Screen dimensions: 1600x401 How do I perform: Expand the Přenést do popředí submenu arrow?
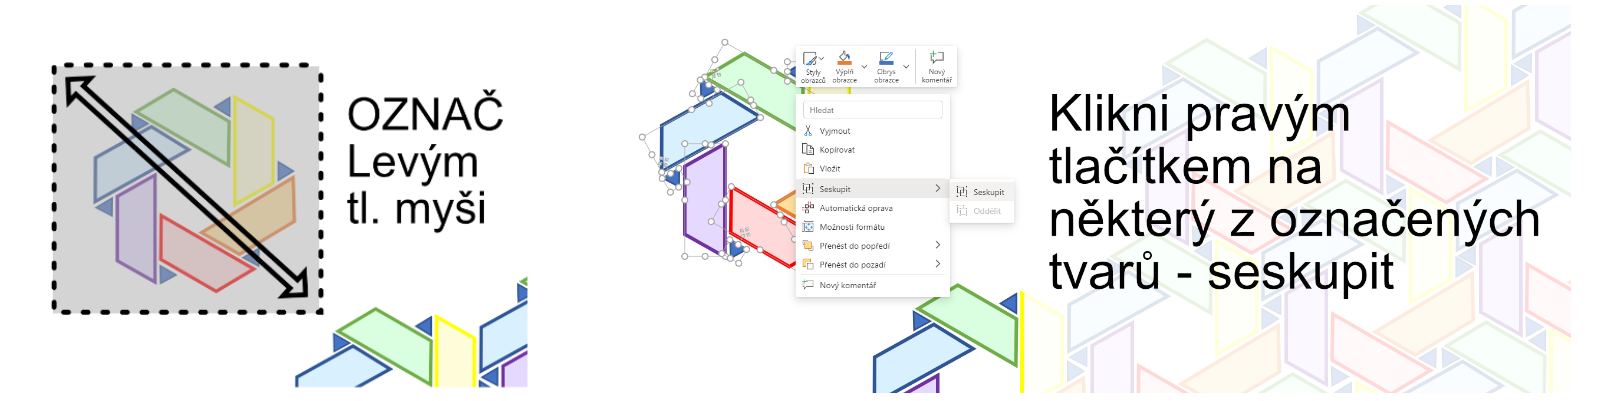tap(937, 245)
